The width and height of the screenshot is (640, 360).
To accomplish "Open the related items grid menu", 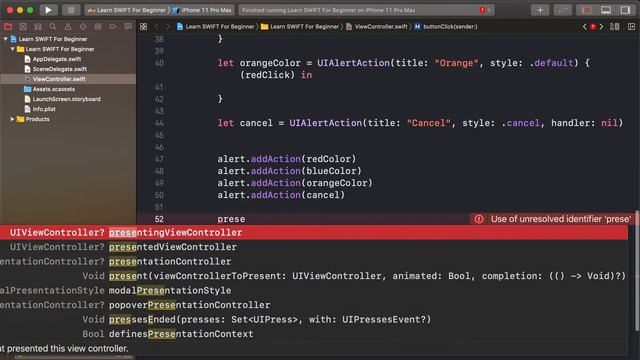I will (143, 27).
